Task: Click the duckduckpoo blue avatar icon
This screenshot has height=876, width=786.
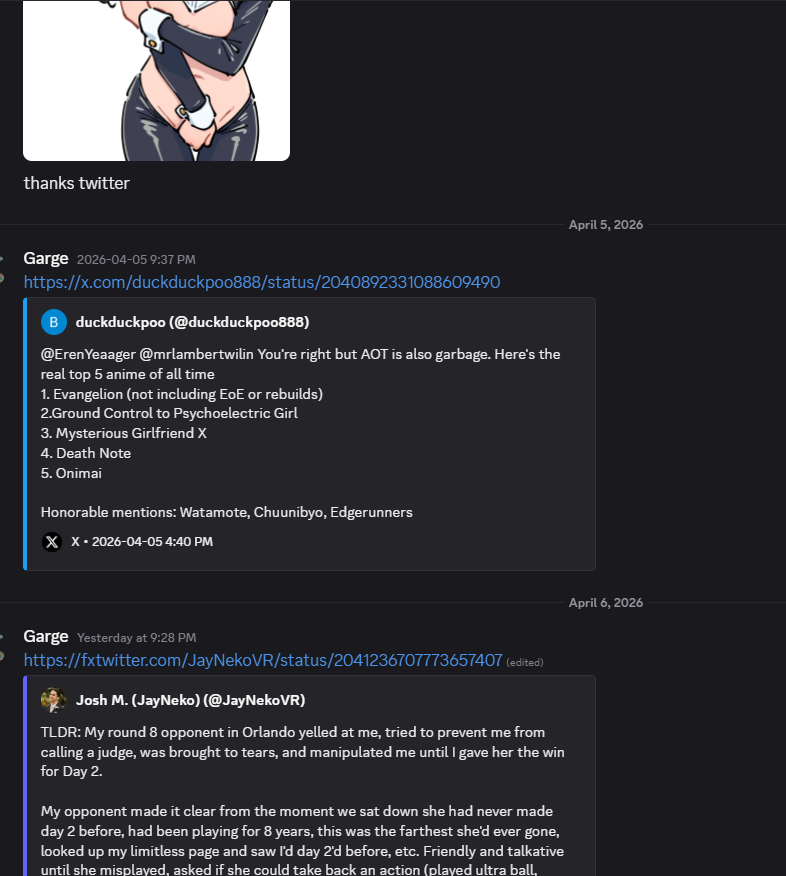Action: click(54, 322)
